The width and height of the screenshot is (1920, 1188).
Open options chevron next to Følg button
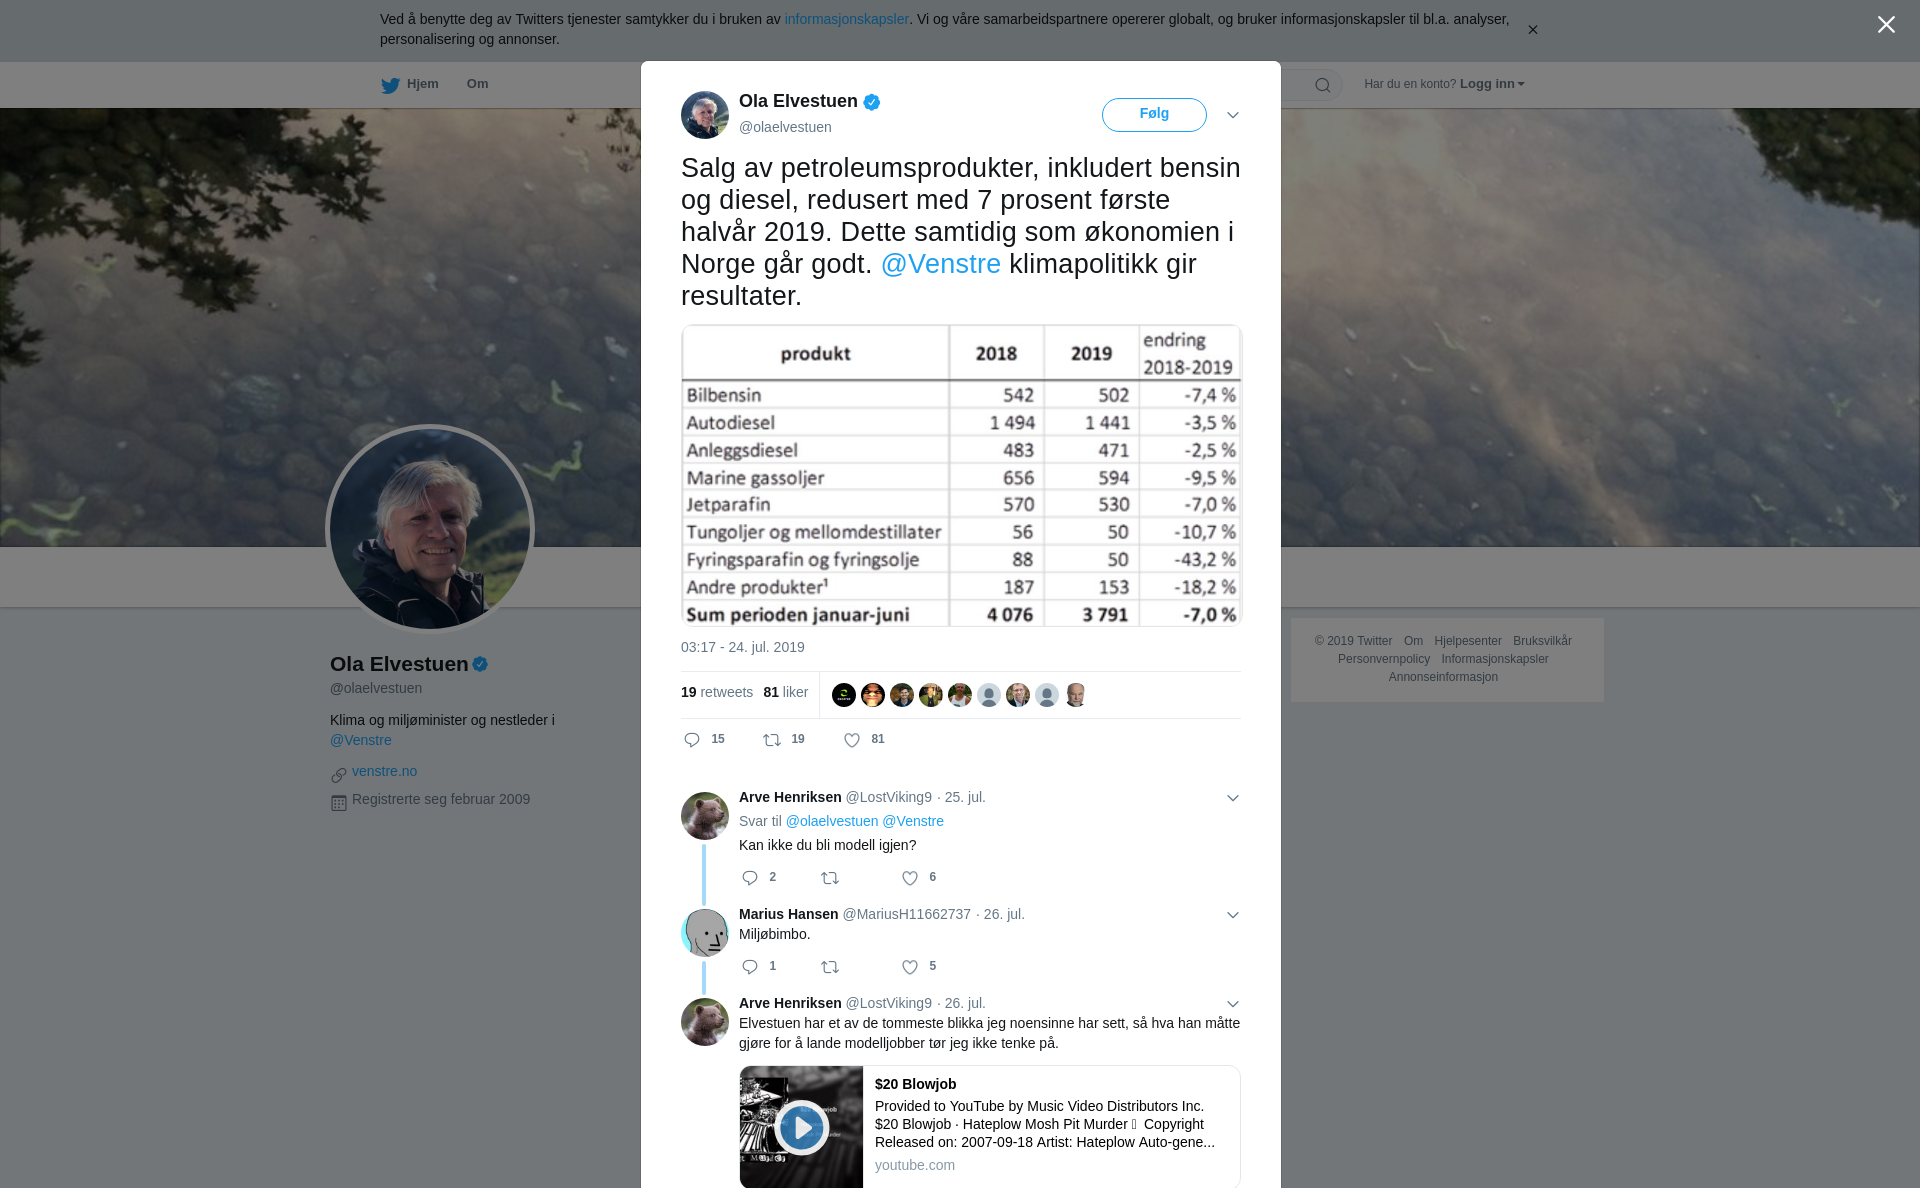1233,115
